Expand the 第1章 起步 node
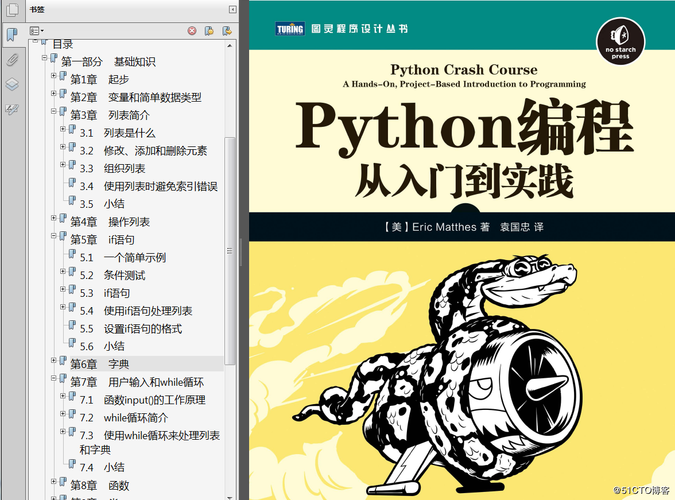Viewport: 675px width, 500px height. 54,75
